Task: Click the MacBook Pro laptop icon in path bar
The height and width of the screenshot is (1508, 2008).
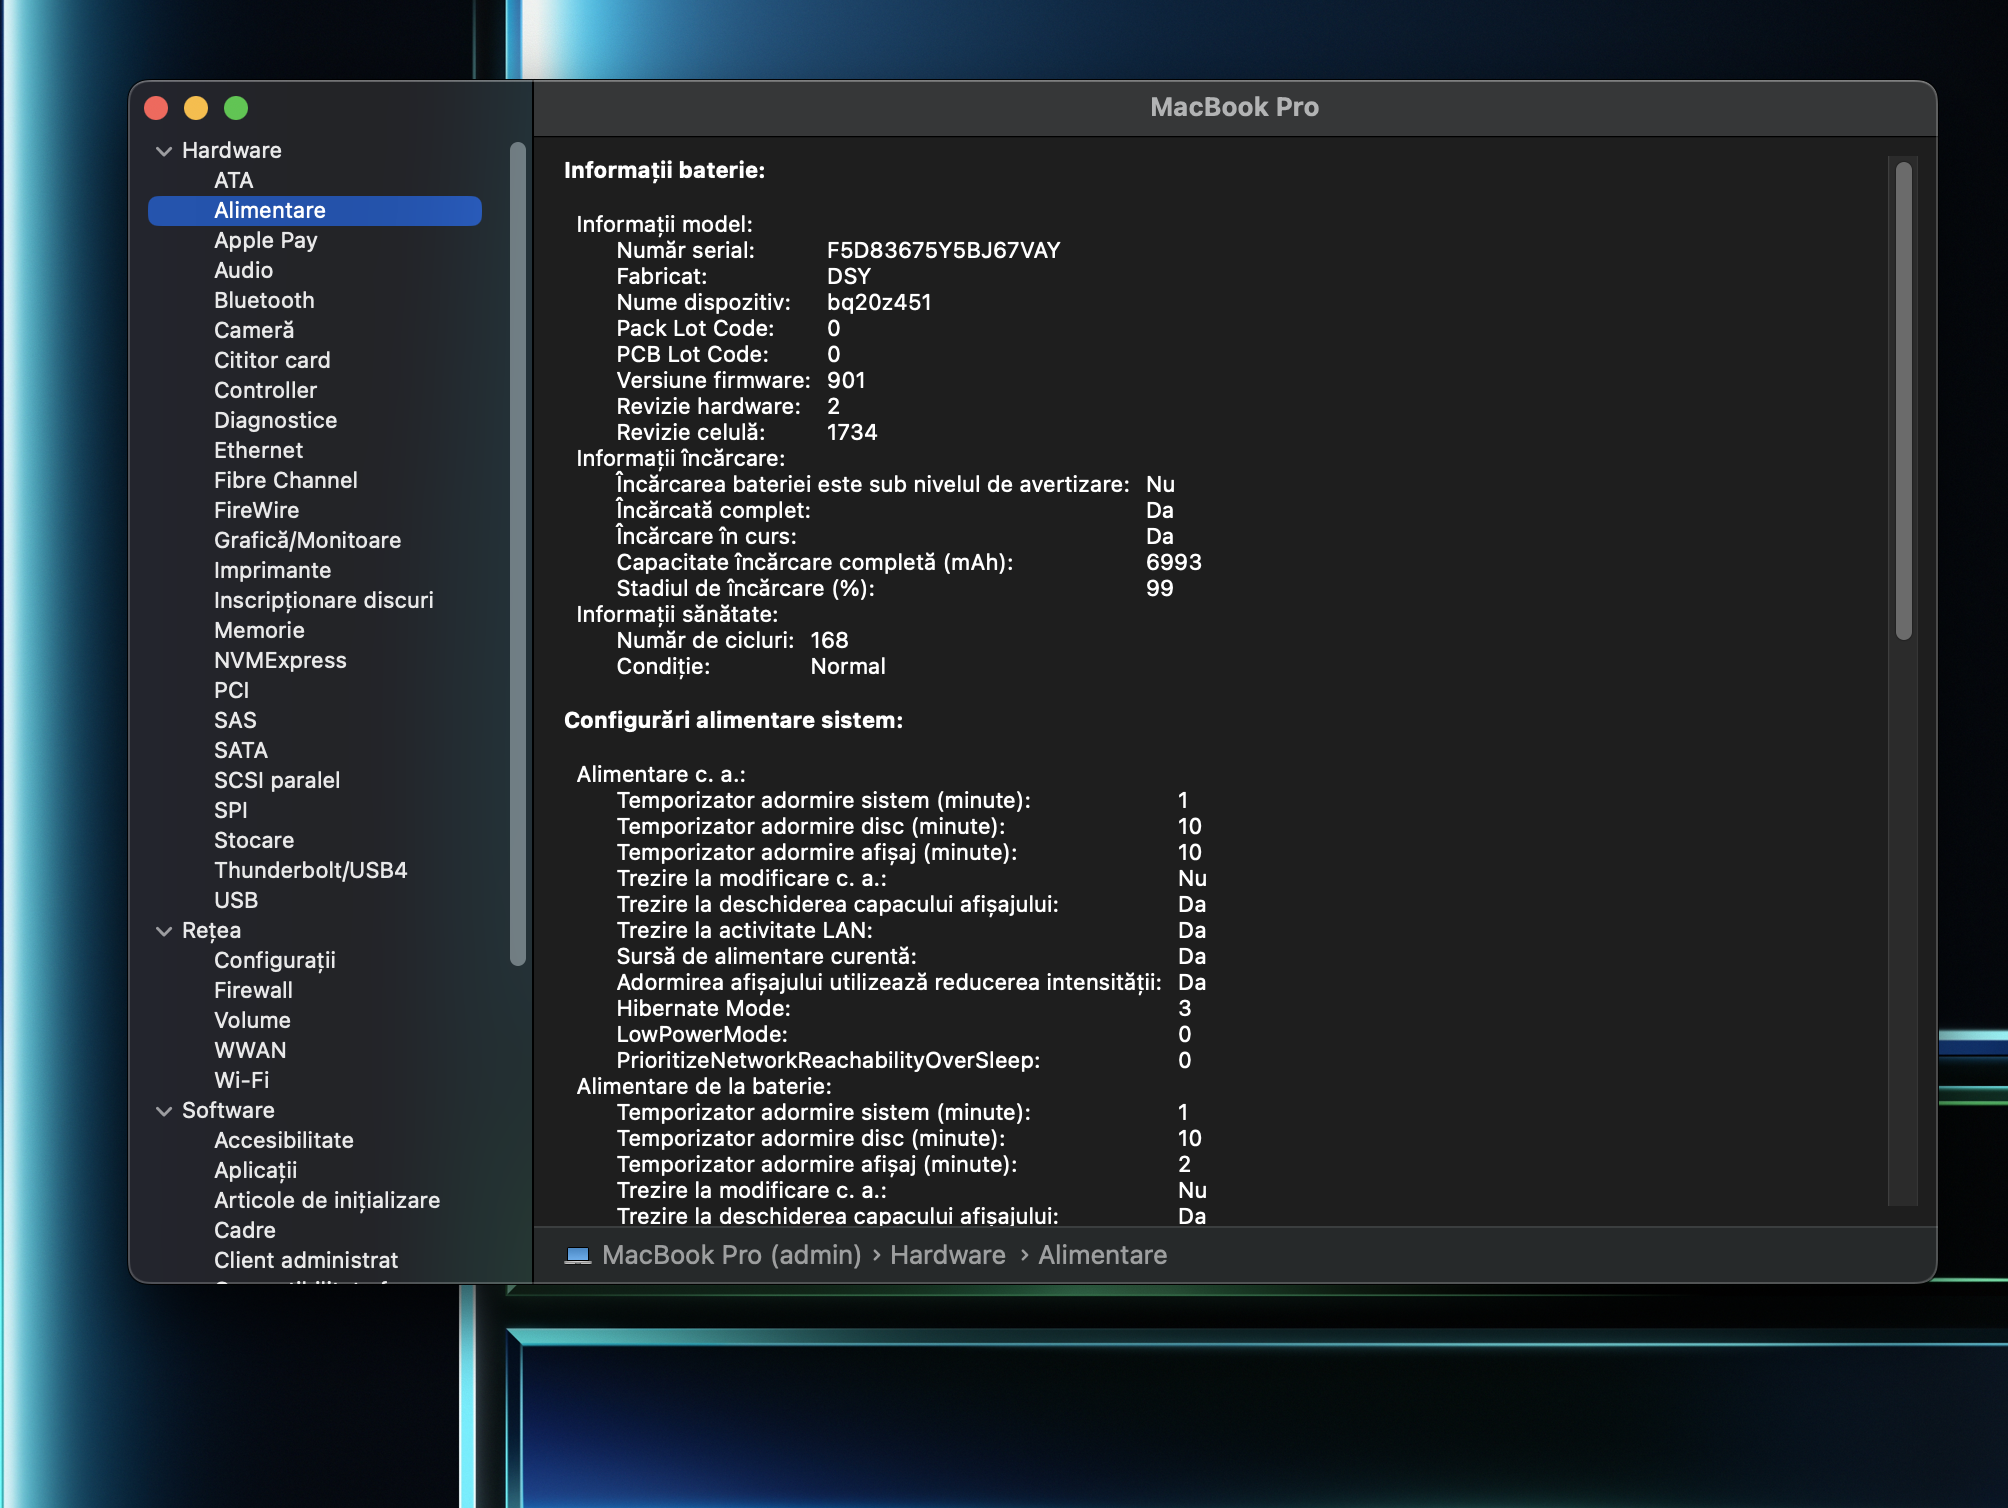Action: click(x=578, y=1255)
